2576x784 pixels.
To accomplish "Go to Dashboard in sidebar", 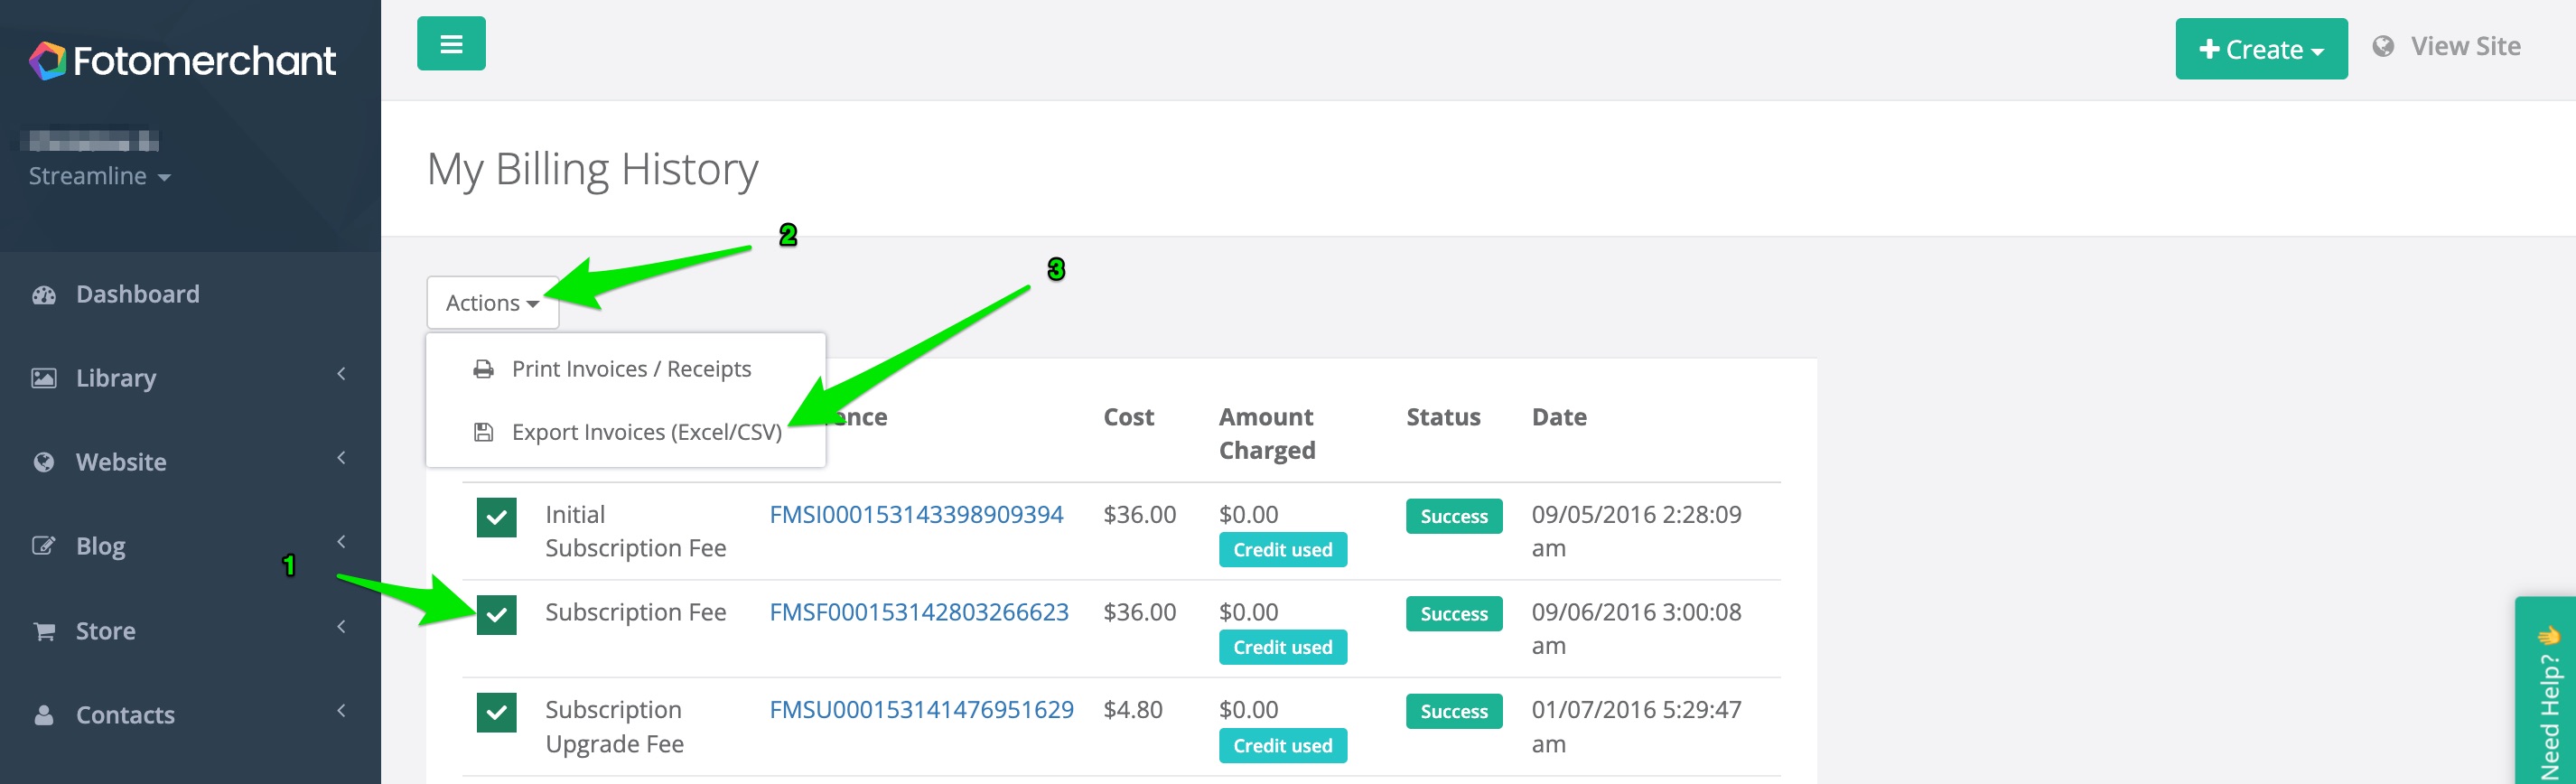I will click(x=138, y=295).
